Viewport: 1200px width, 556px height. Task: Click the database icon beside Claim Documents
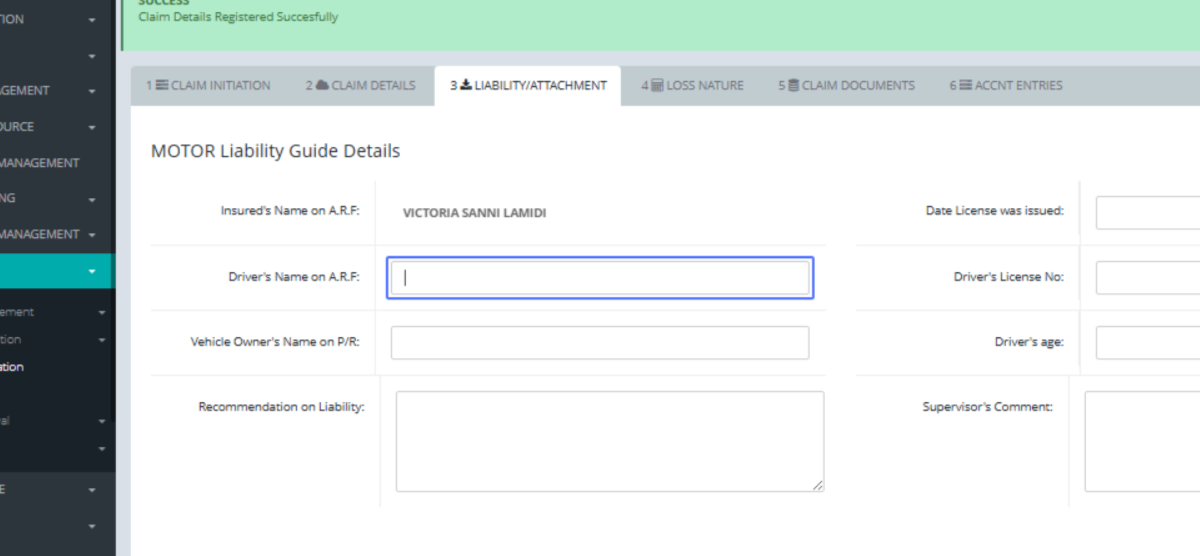[x=793, y=86]
